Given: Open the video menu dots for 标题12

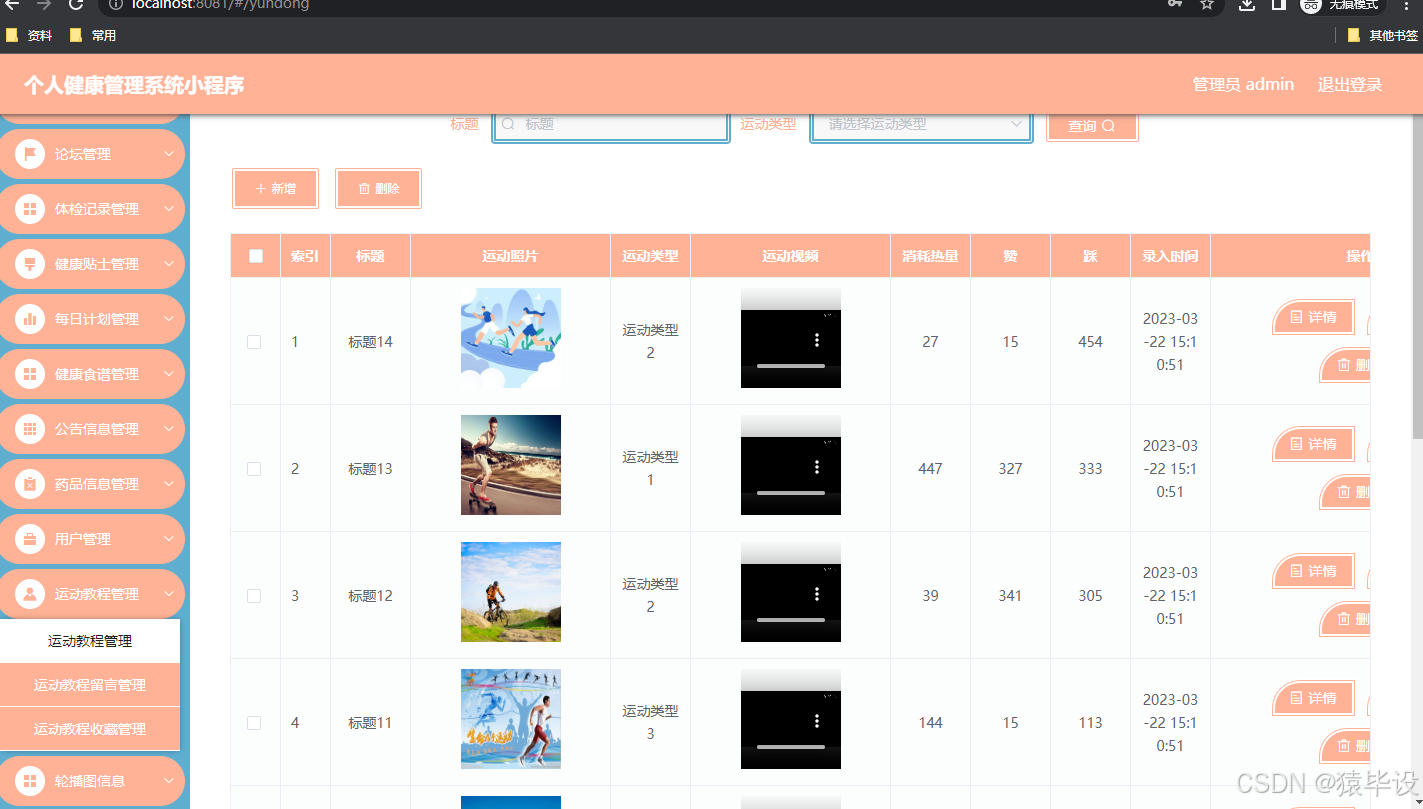Looking at the screenshot, I should [817, 594].
